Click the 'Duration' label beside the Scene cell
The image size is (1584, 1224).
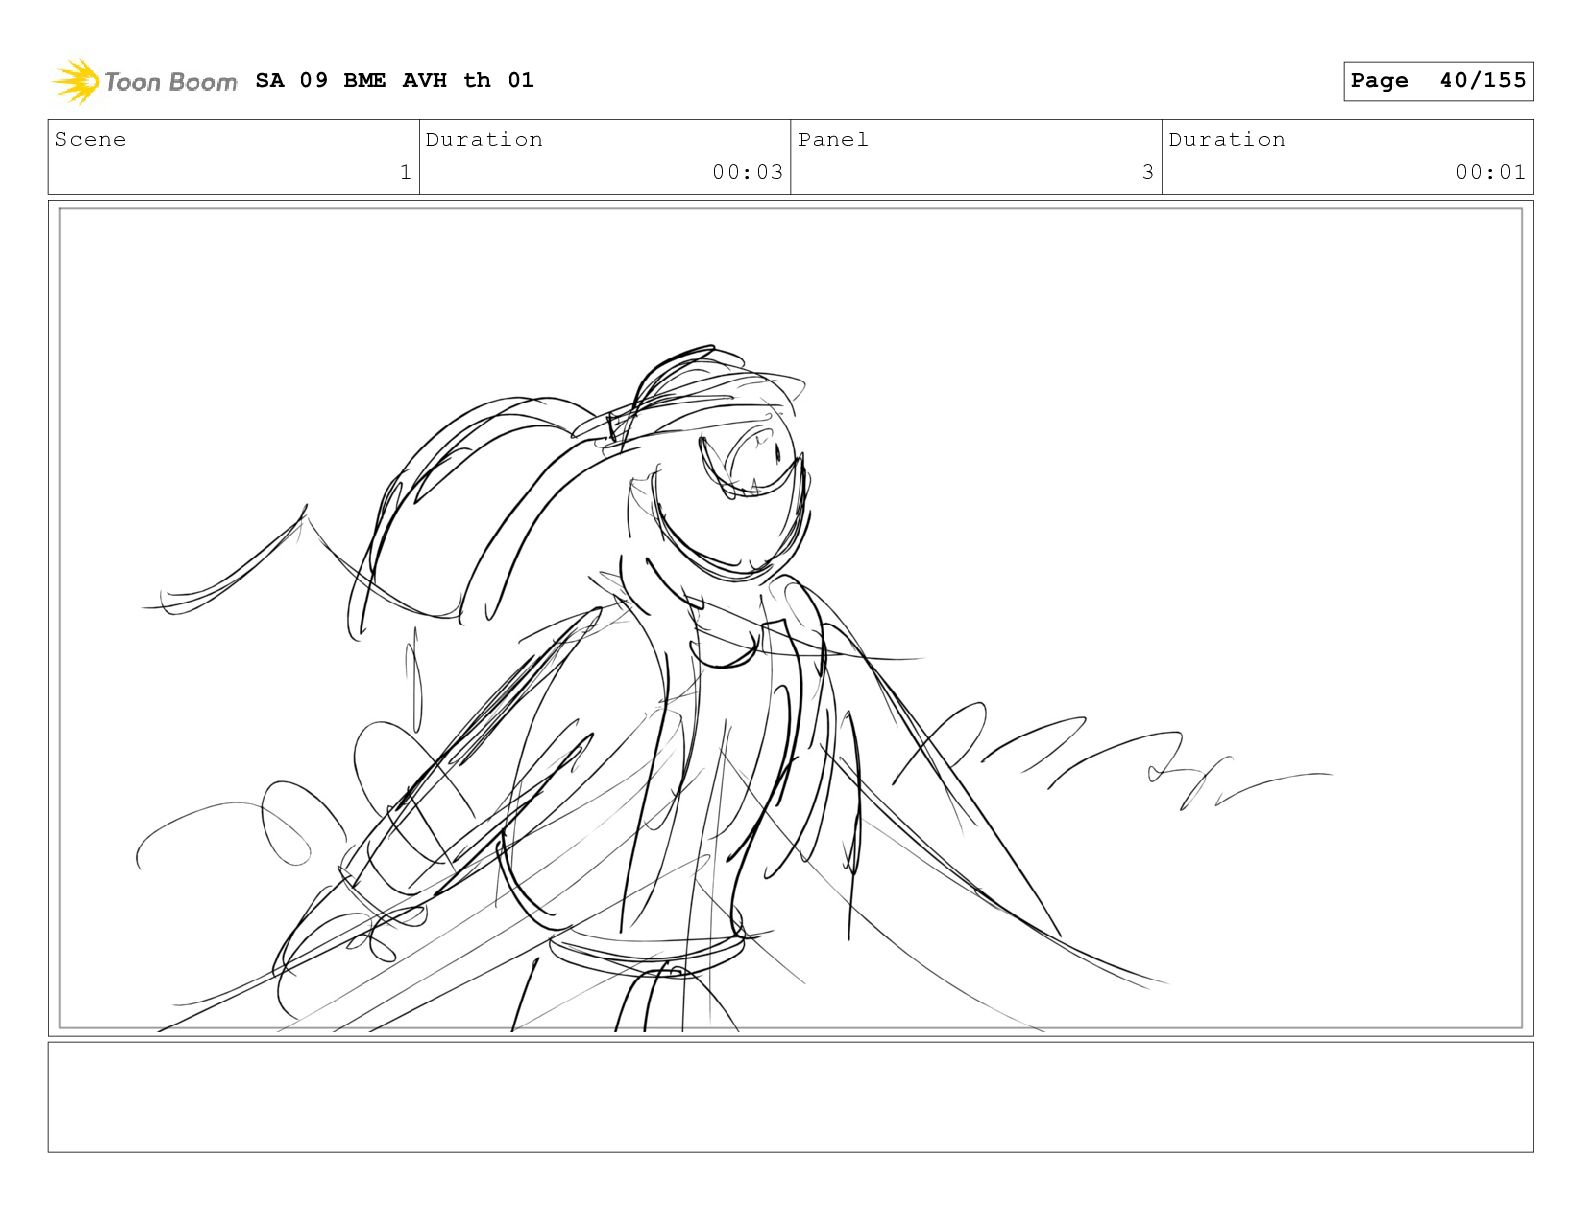coord(484,140)
